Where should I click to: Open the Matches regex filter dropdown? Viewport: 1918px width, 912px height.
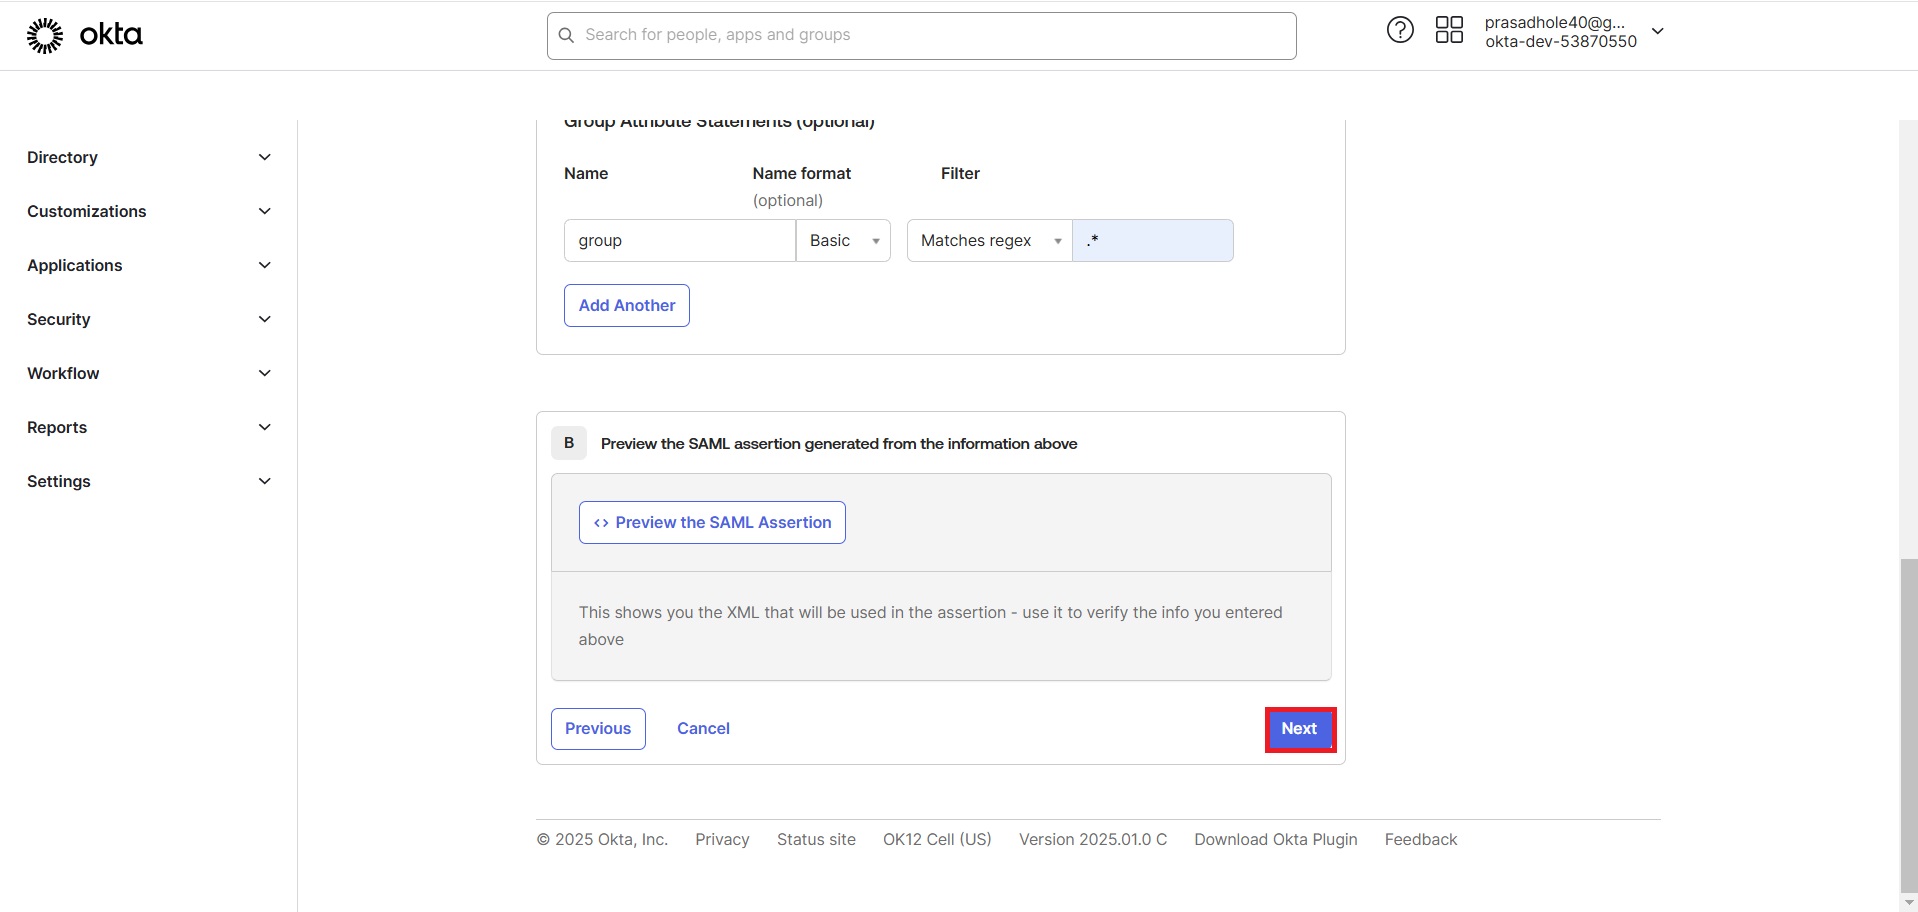988,240
